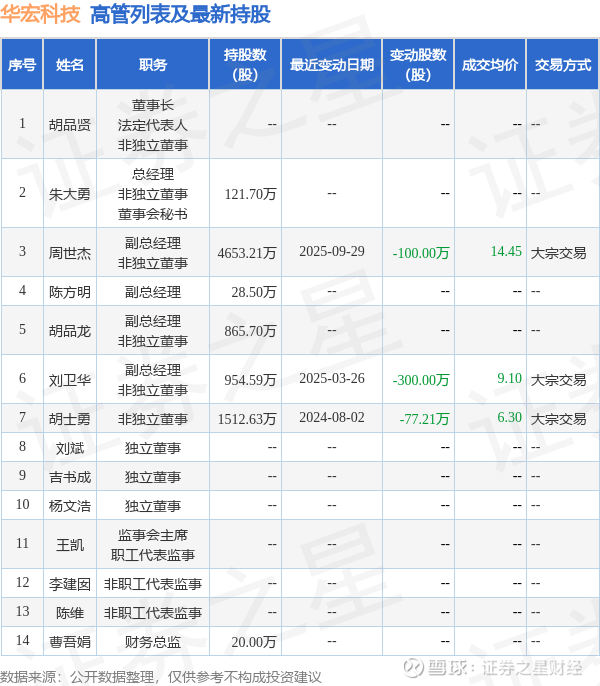Select the name 刘斌
Image resolution: width=600 pixels, height=686 pixels.
(70, 448)
